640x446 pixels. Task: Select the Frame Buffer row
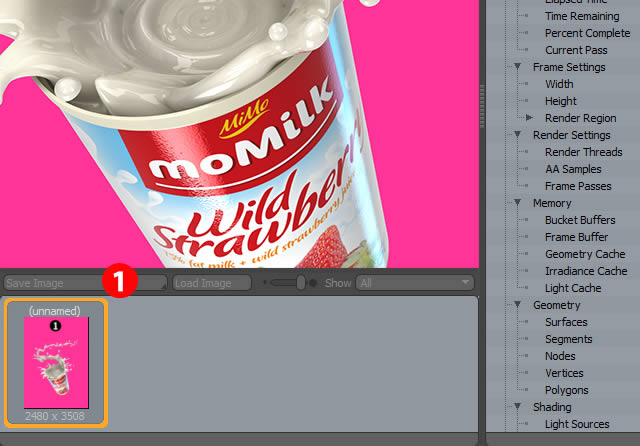pos(576,237)
